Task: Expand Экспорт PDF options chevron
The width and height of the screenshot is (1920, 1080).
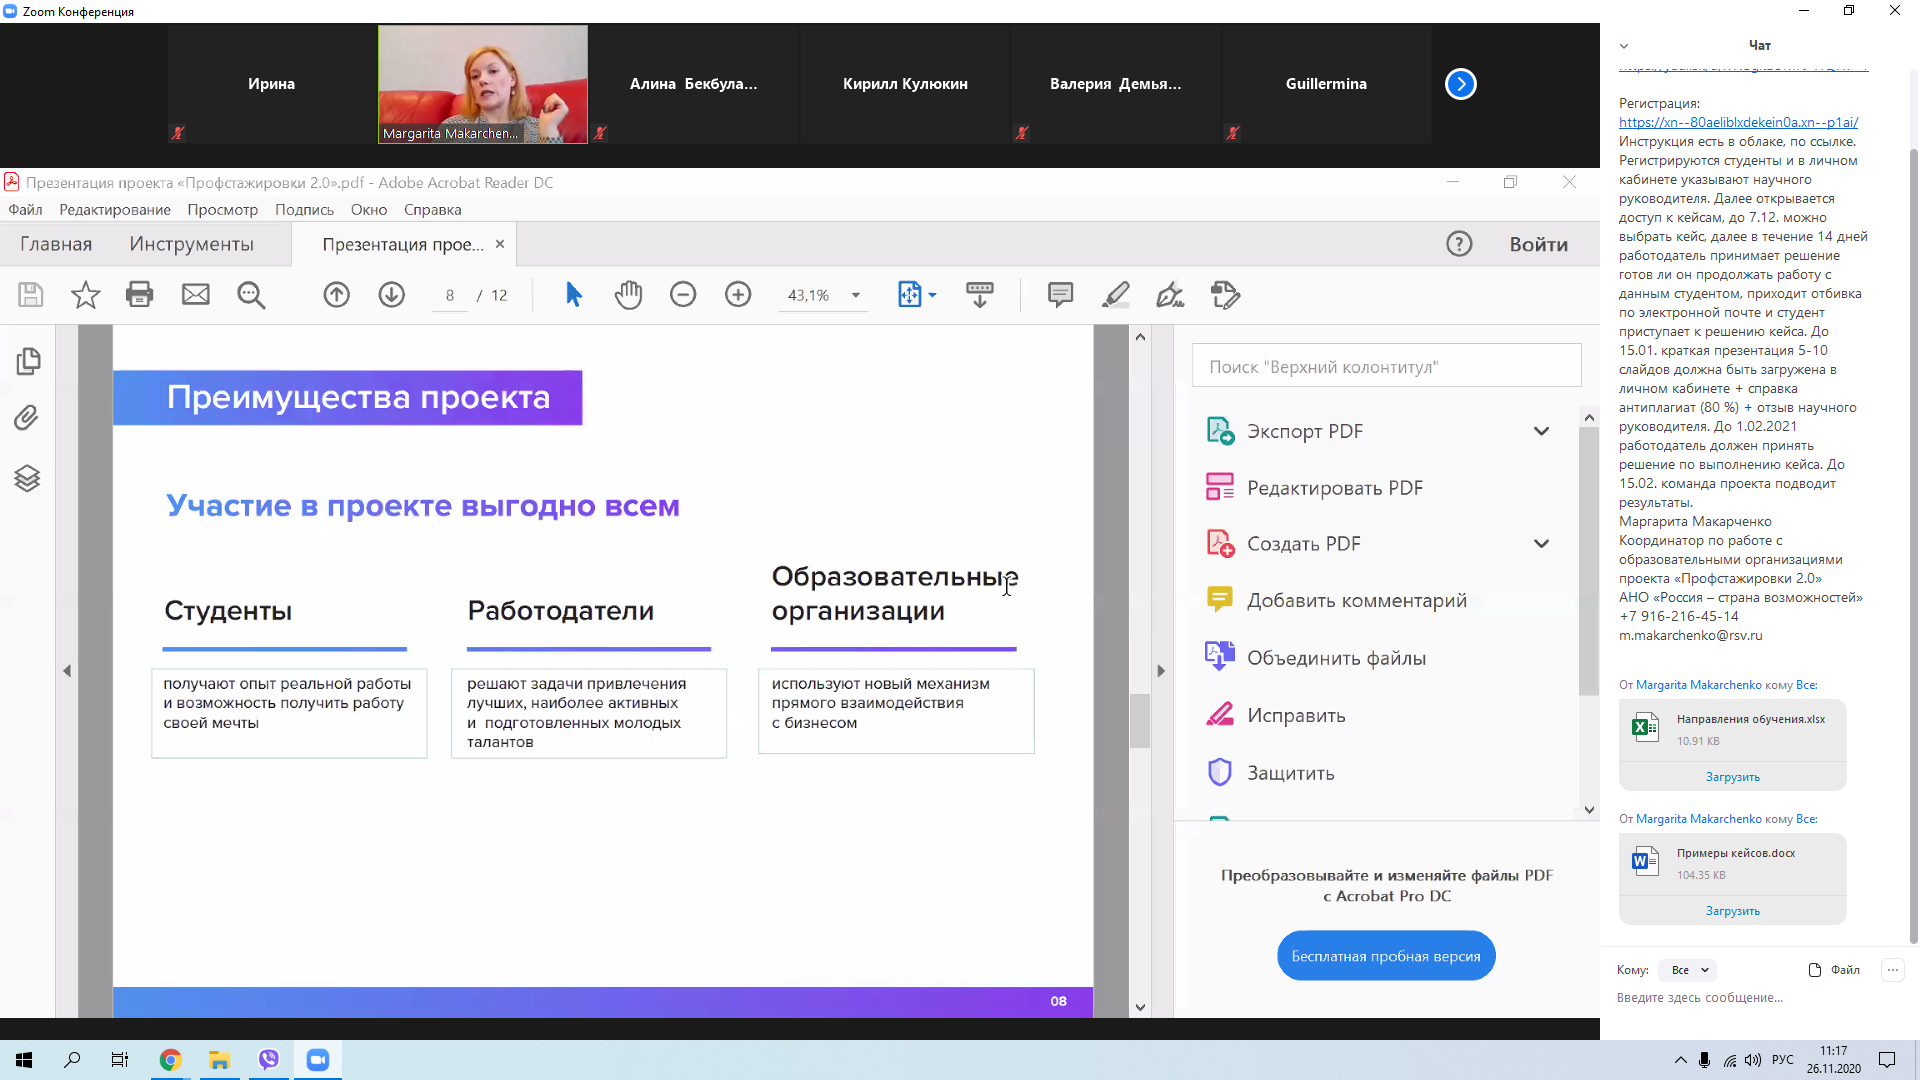Action: [x=1541, y=431]
